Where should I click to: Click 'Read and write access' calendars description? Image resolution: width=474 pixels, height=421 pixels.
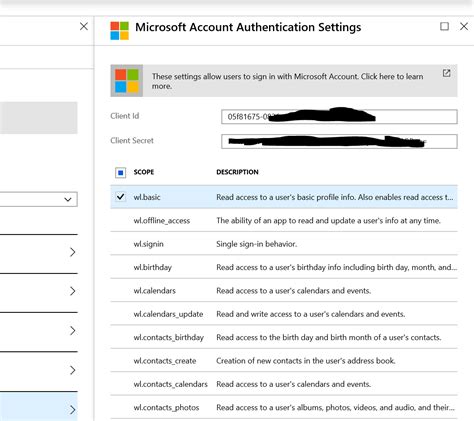[x=311, y=314]
